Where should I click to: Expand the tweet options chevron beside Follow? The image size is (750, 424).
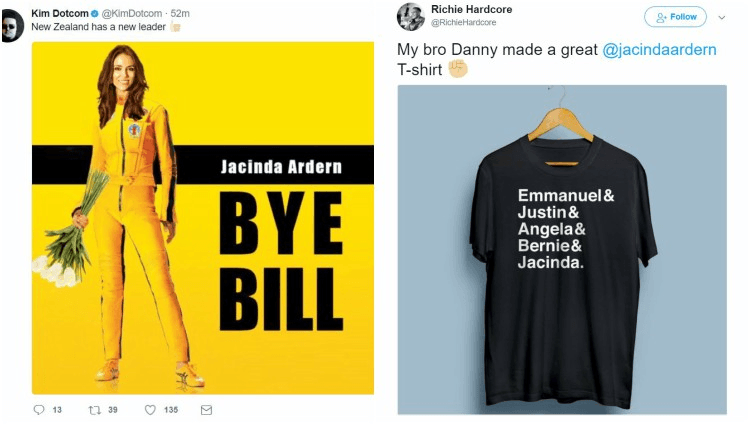(722, 18)
